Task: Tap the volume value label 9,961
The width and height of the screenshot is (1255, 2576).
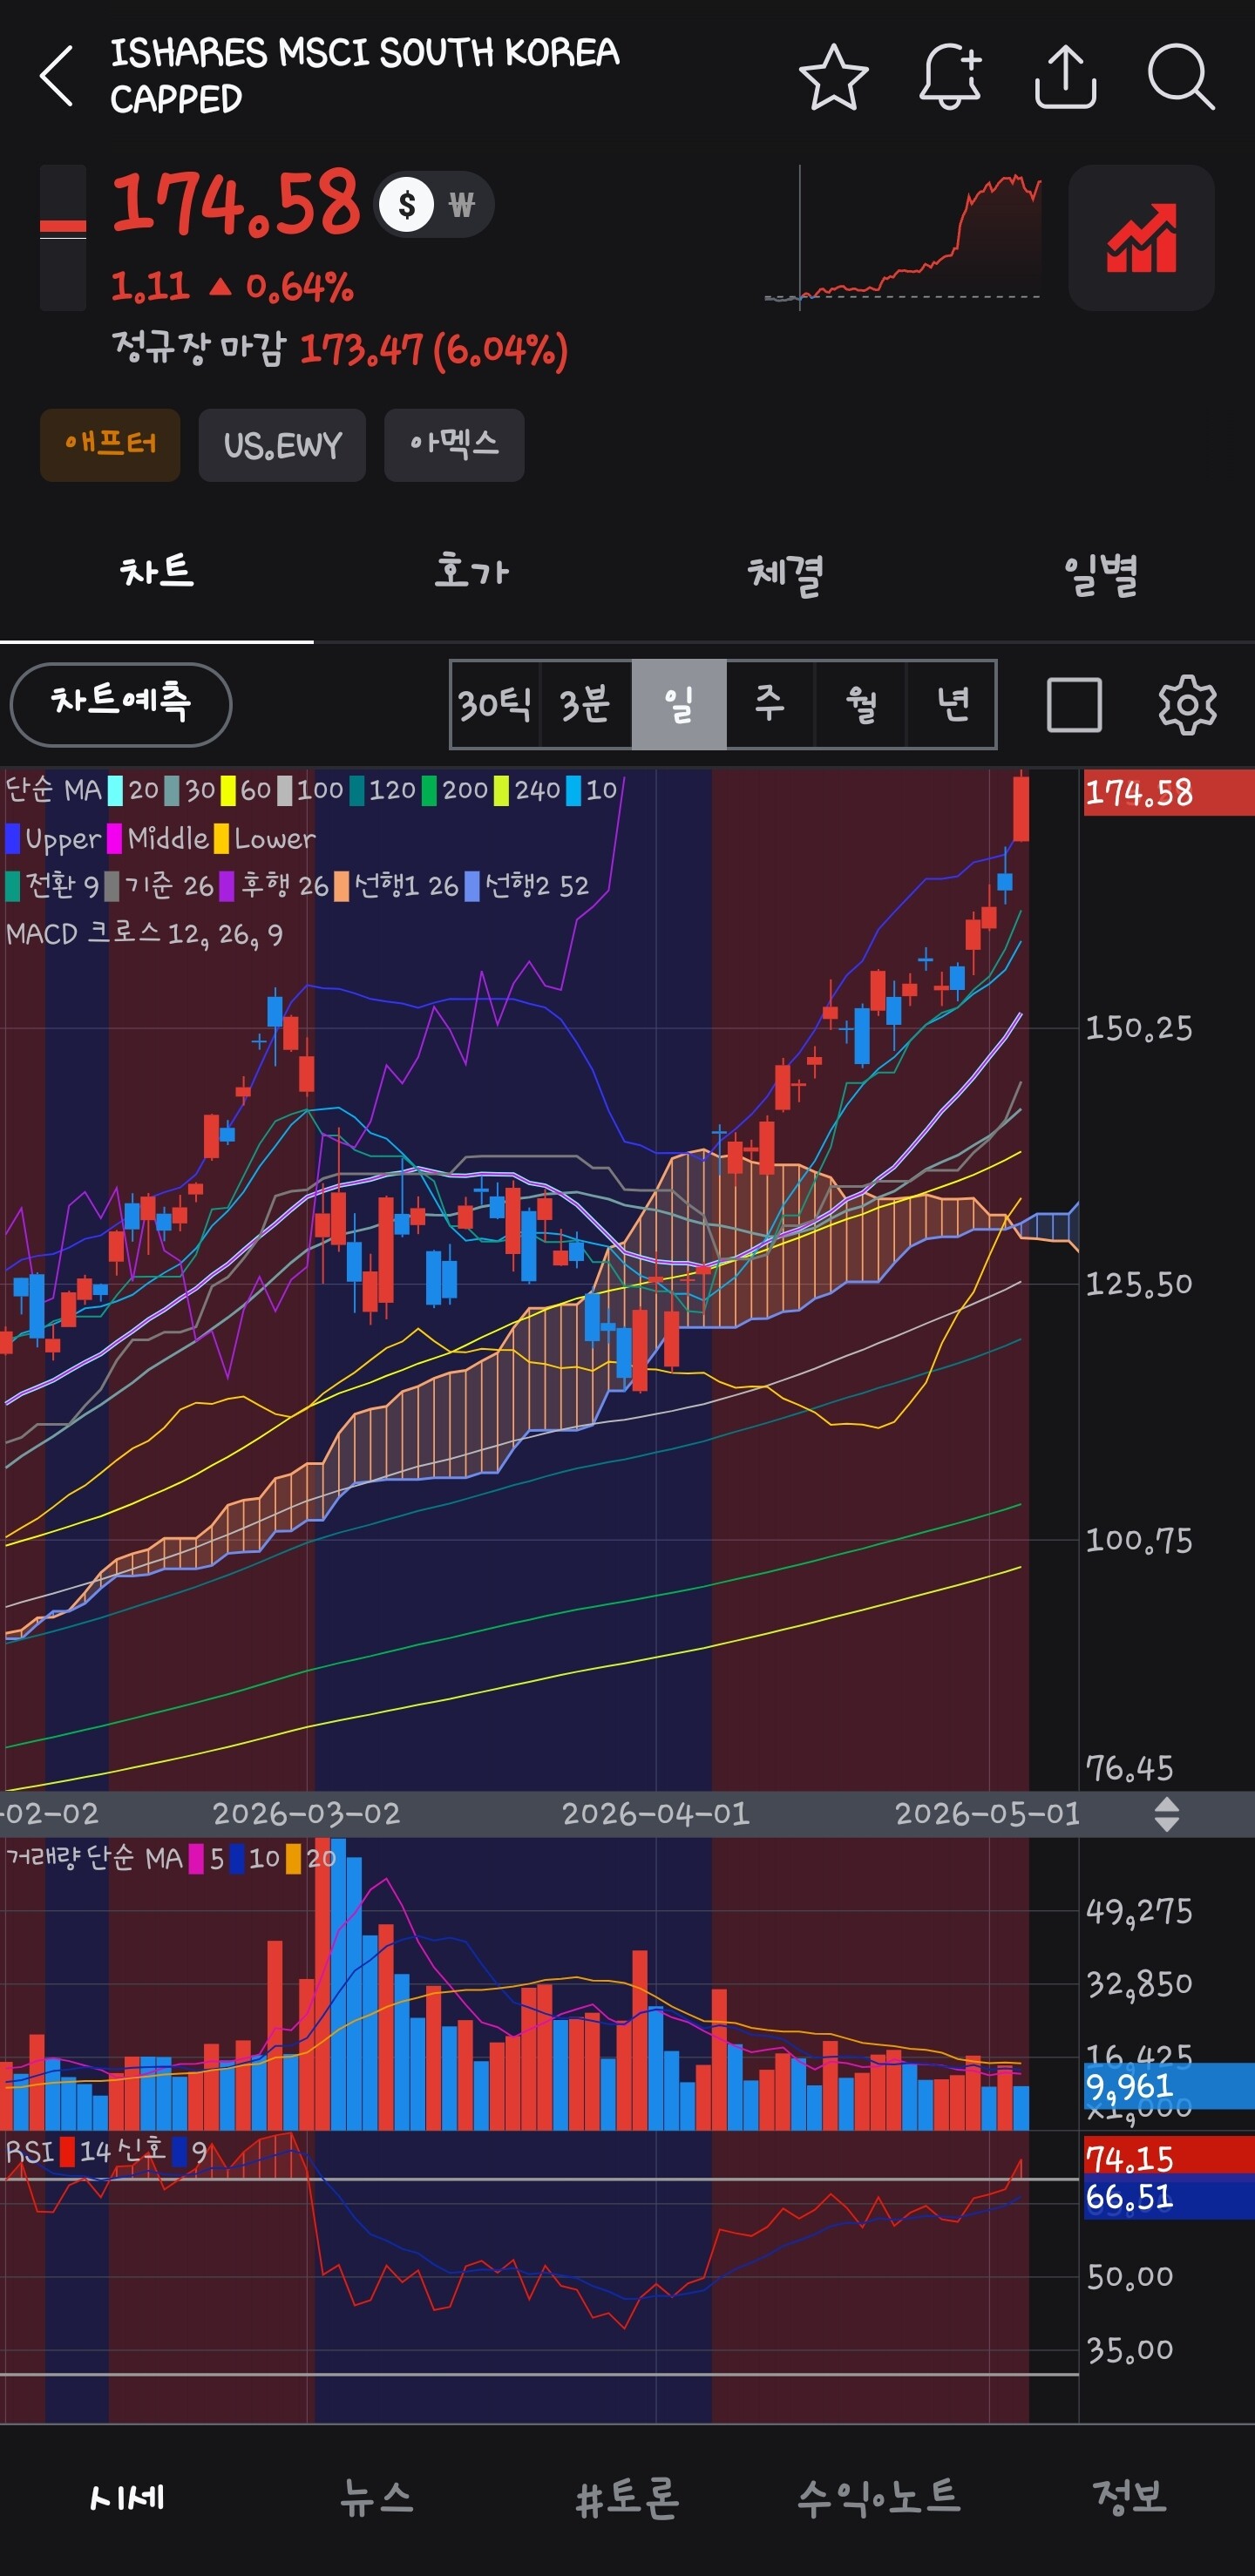Action: [x=1169, y=2086]
